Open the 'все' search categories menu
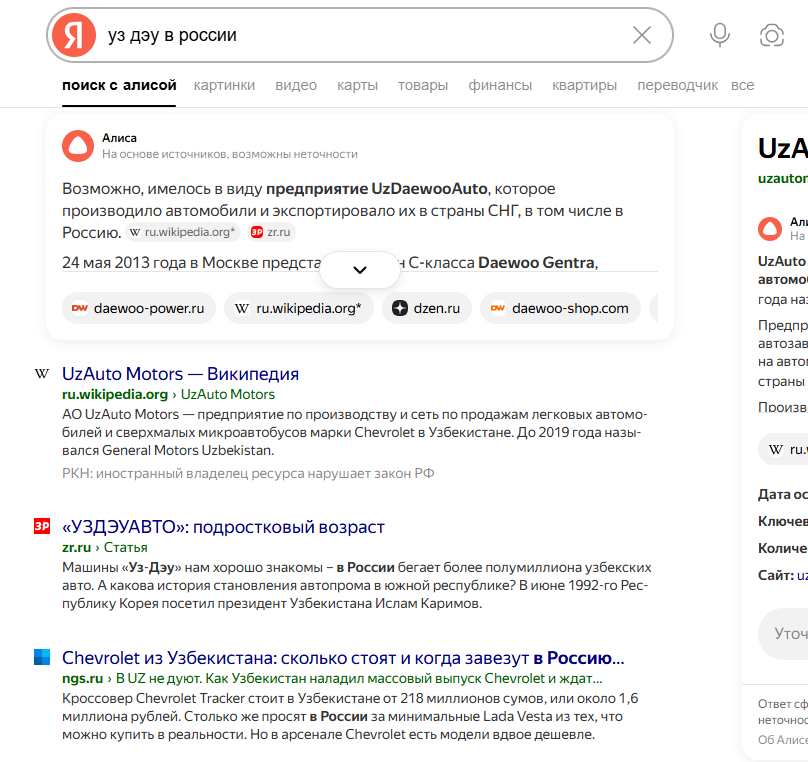Image resolution: width=808 pixels, height=762 pixels. click(x=742, y=85)
